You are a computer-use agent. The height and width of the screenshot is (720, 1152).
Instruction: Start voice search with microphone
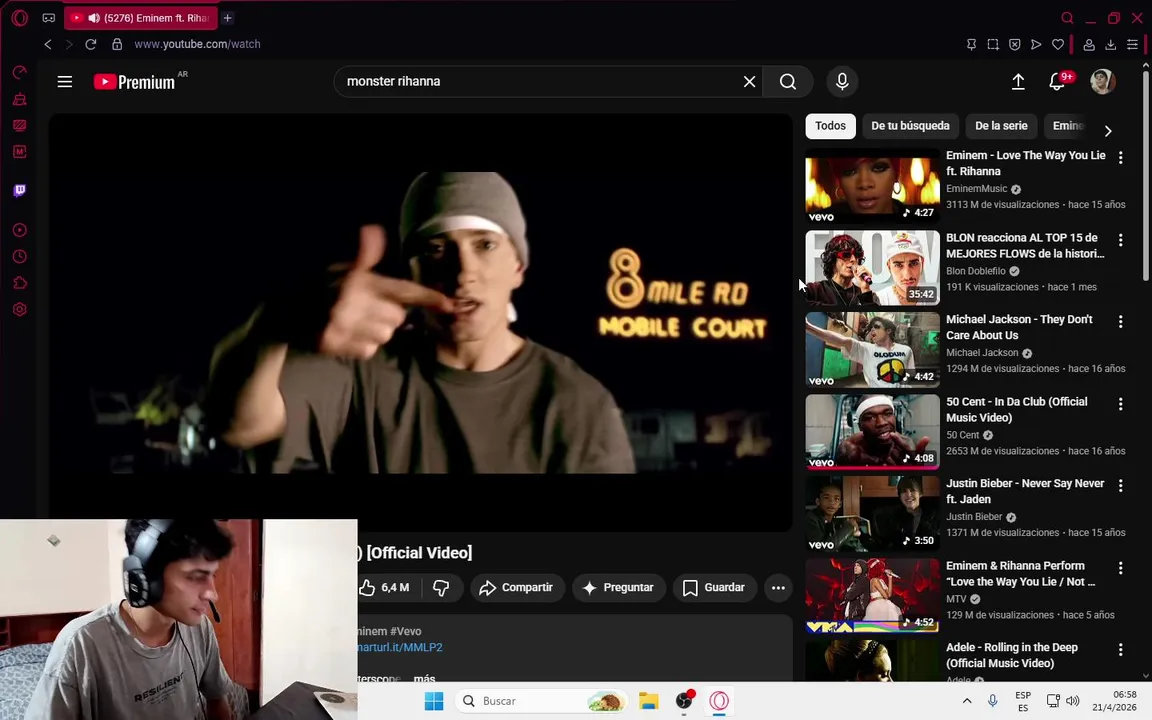(842, 82)
